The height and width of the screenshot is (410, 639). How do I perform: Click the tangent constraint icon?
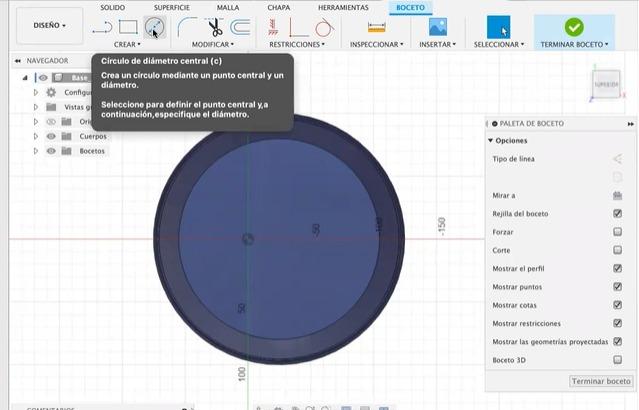point(324,28)
